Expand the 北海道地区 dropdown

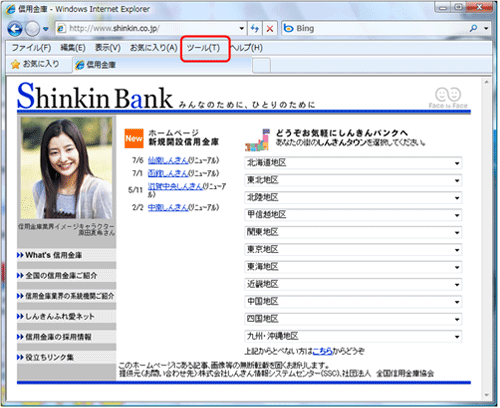[x=353, y=163]
